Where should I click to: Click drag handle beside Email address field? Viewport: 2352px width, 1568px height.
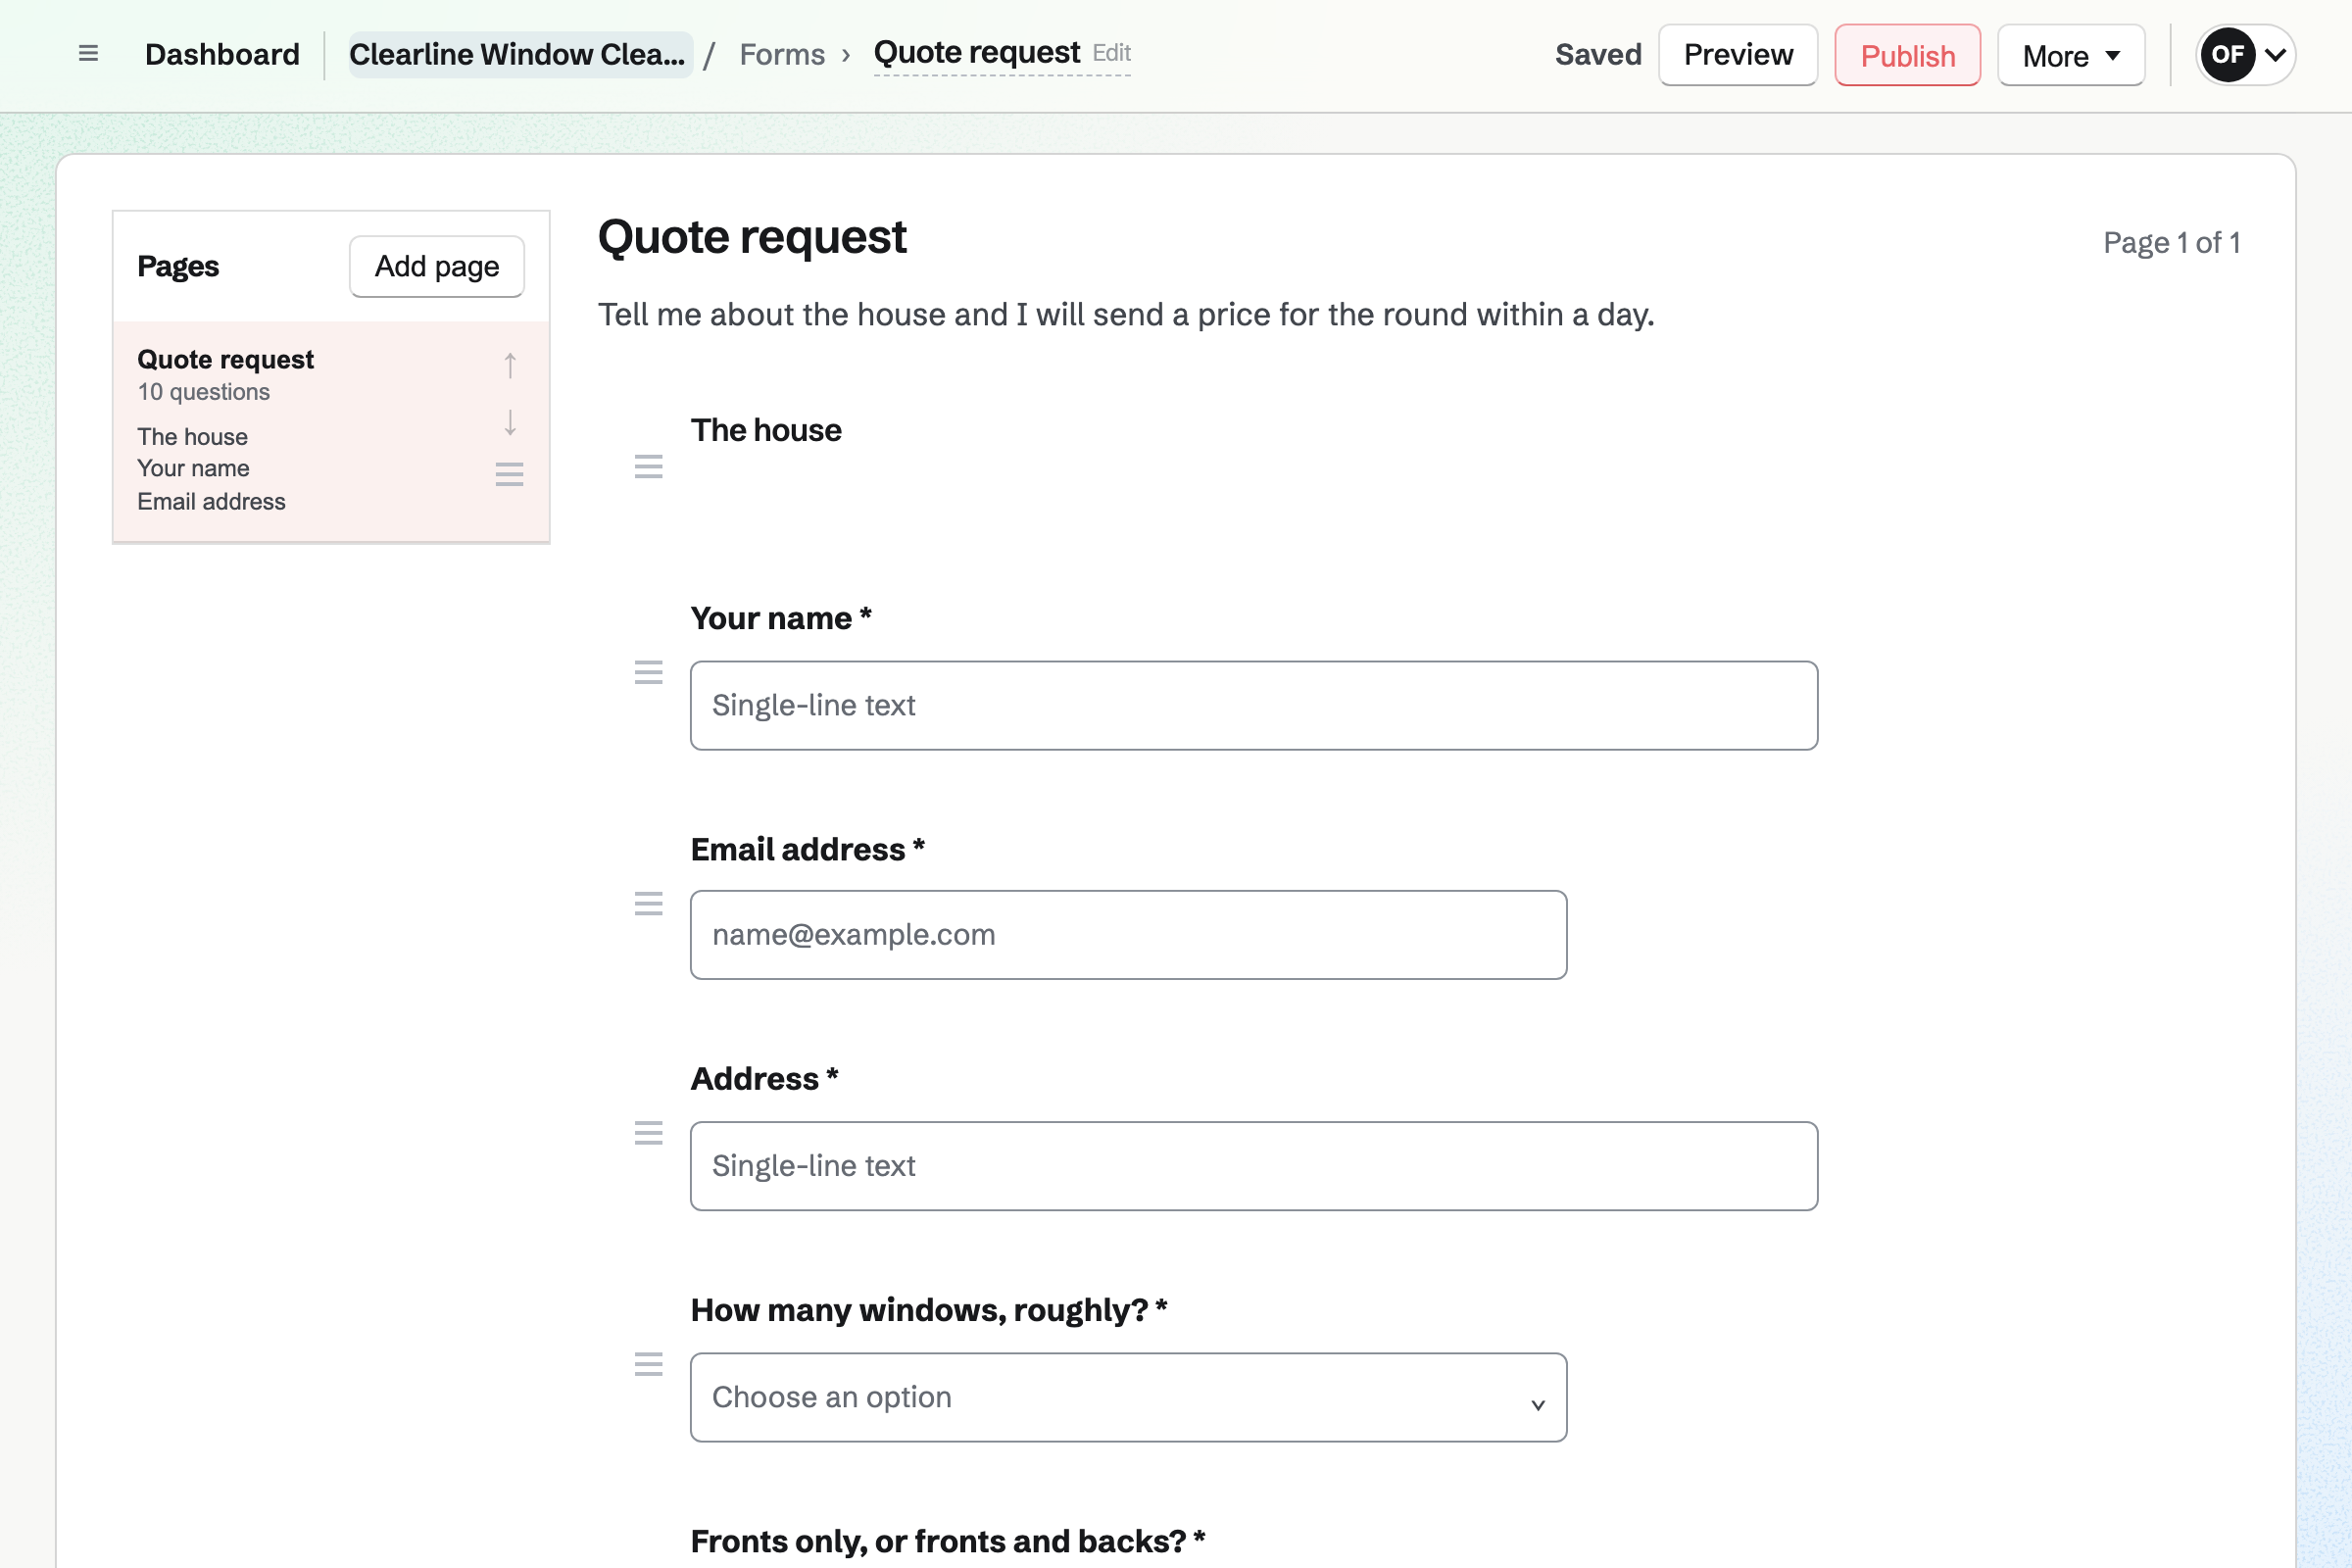click(649, 904)
